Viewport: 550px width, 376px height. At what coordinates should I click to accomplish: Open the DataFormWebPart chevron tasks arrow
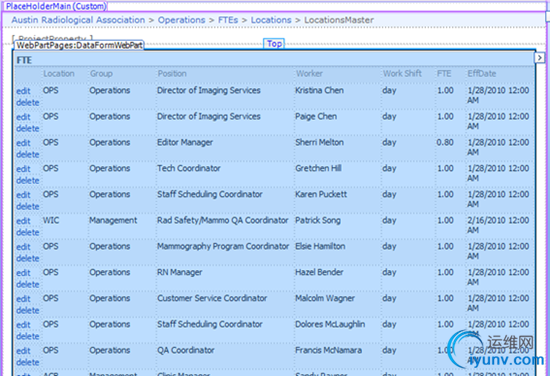pos(539,58)
